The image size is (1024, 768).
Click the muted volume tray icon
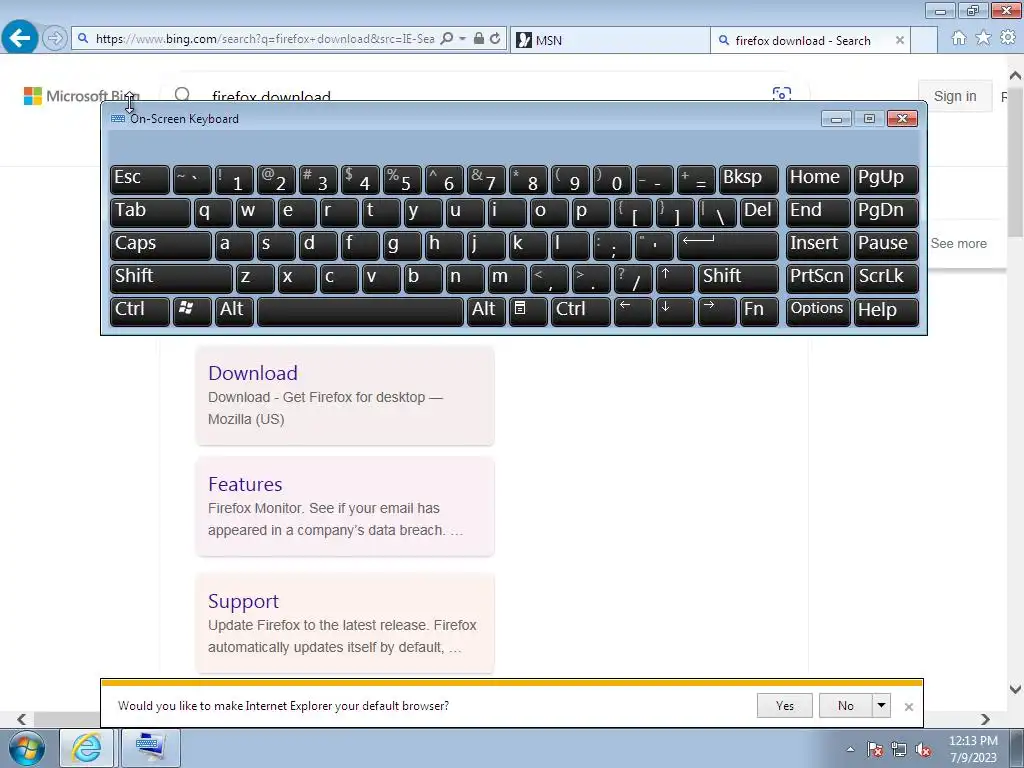(x=923, y=749)
